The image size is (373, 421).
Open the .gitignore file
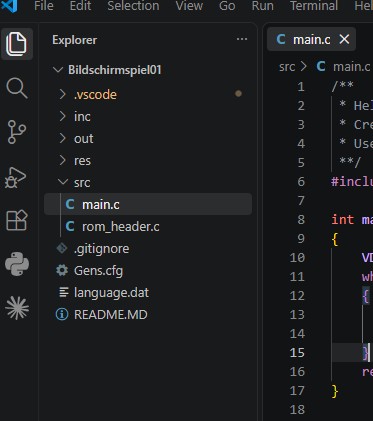148,248
